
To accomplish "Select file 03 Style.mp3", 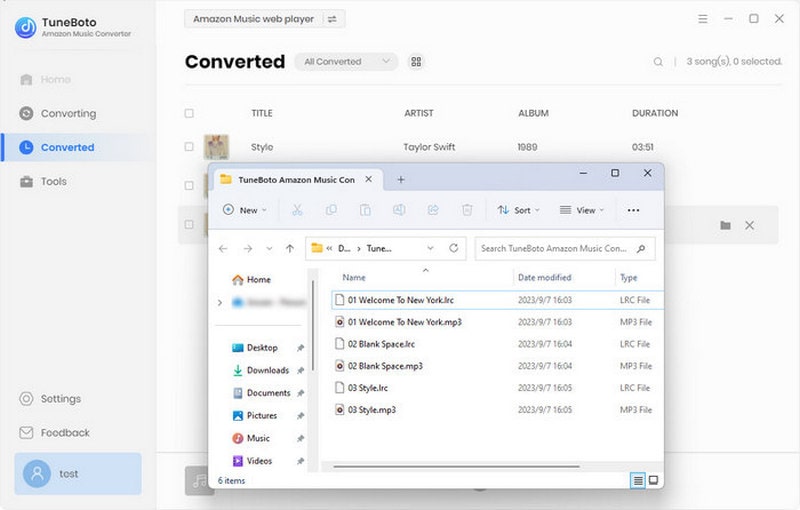I will coord(497,410).
